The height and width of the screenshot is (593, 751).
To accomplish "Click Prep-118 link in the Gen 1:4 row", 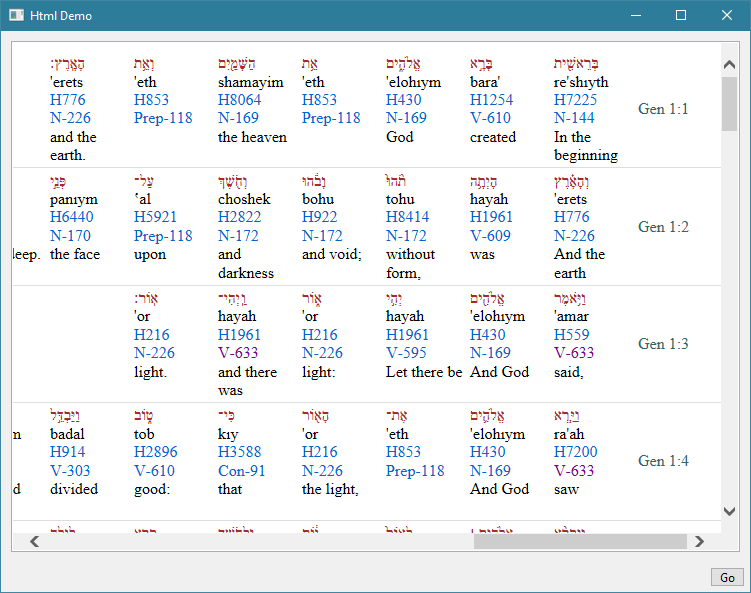I will click(415, 470).
